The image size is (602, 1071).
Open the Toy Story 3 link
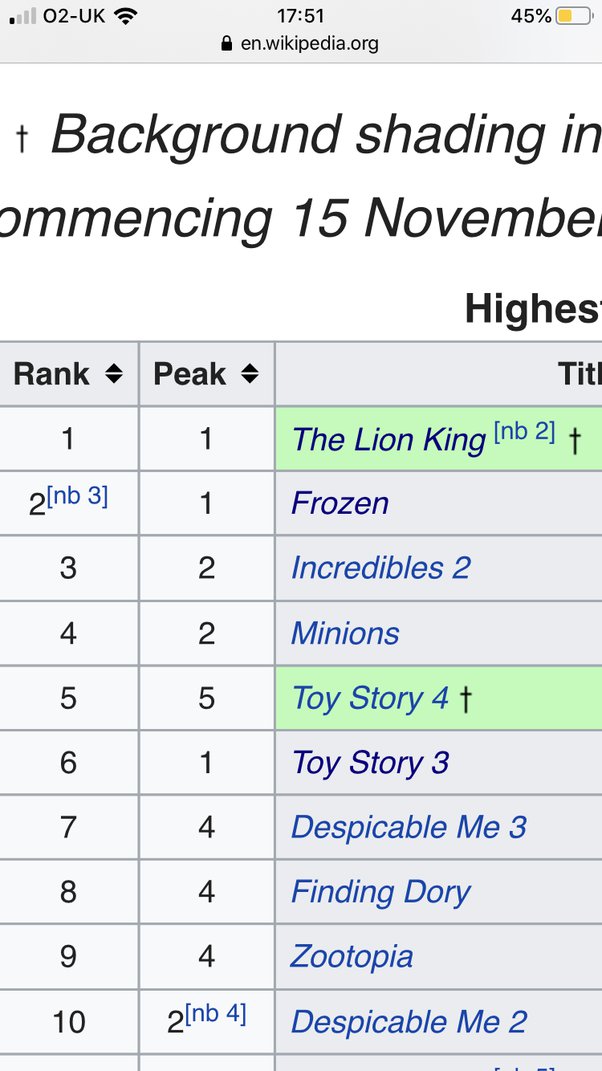pyautogui.click(x=370, y=763)
